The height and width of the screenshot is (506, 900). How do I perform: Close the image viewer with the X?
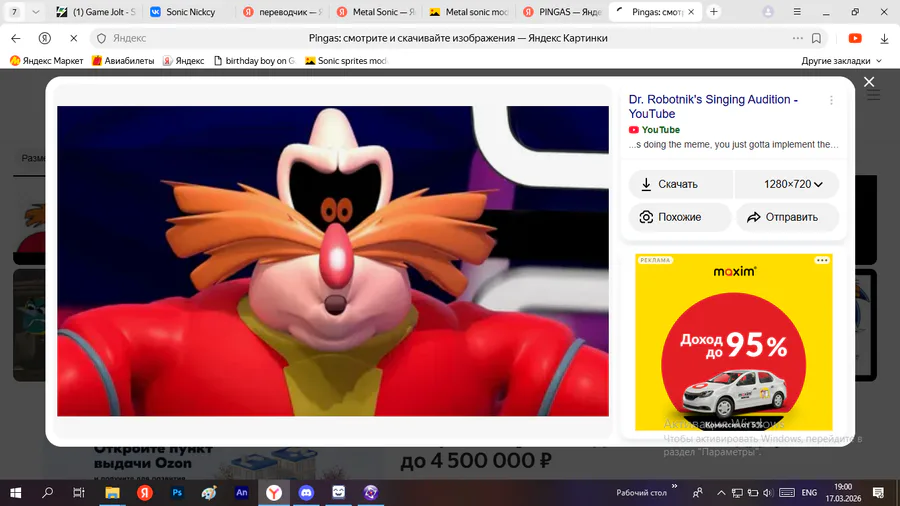[x=869, y=82]
